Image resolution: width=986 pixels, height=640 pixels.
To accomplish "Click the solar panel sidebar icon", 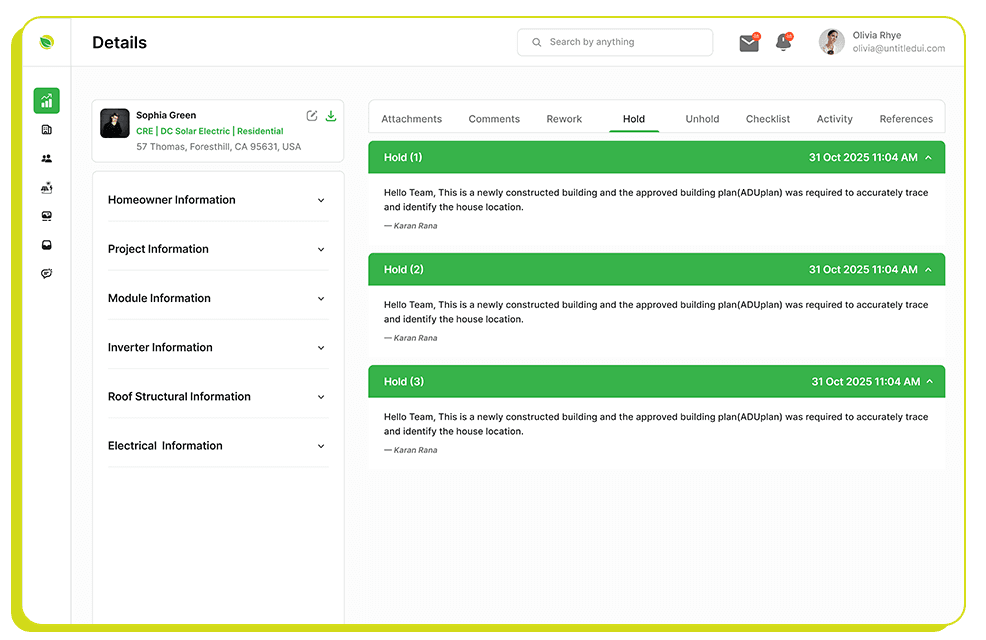I will point(46,187).
